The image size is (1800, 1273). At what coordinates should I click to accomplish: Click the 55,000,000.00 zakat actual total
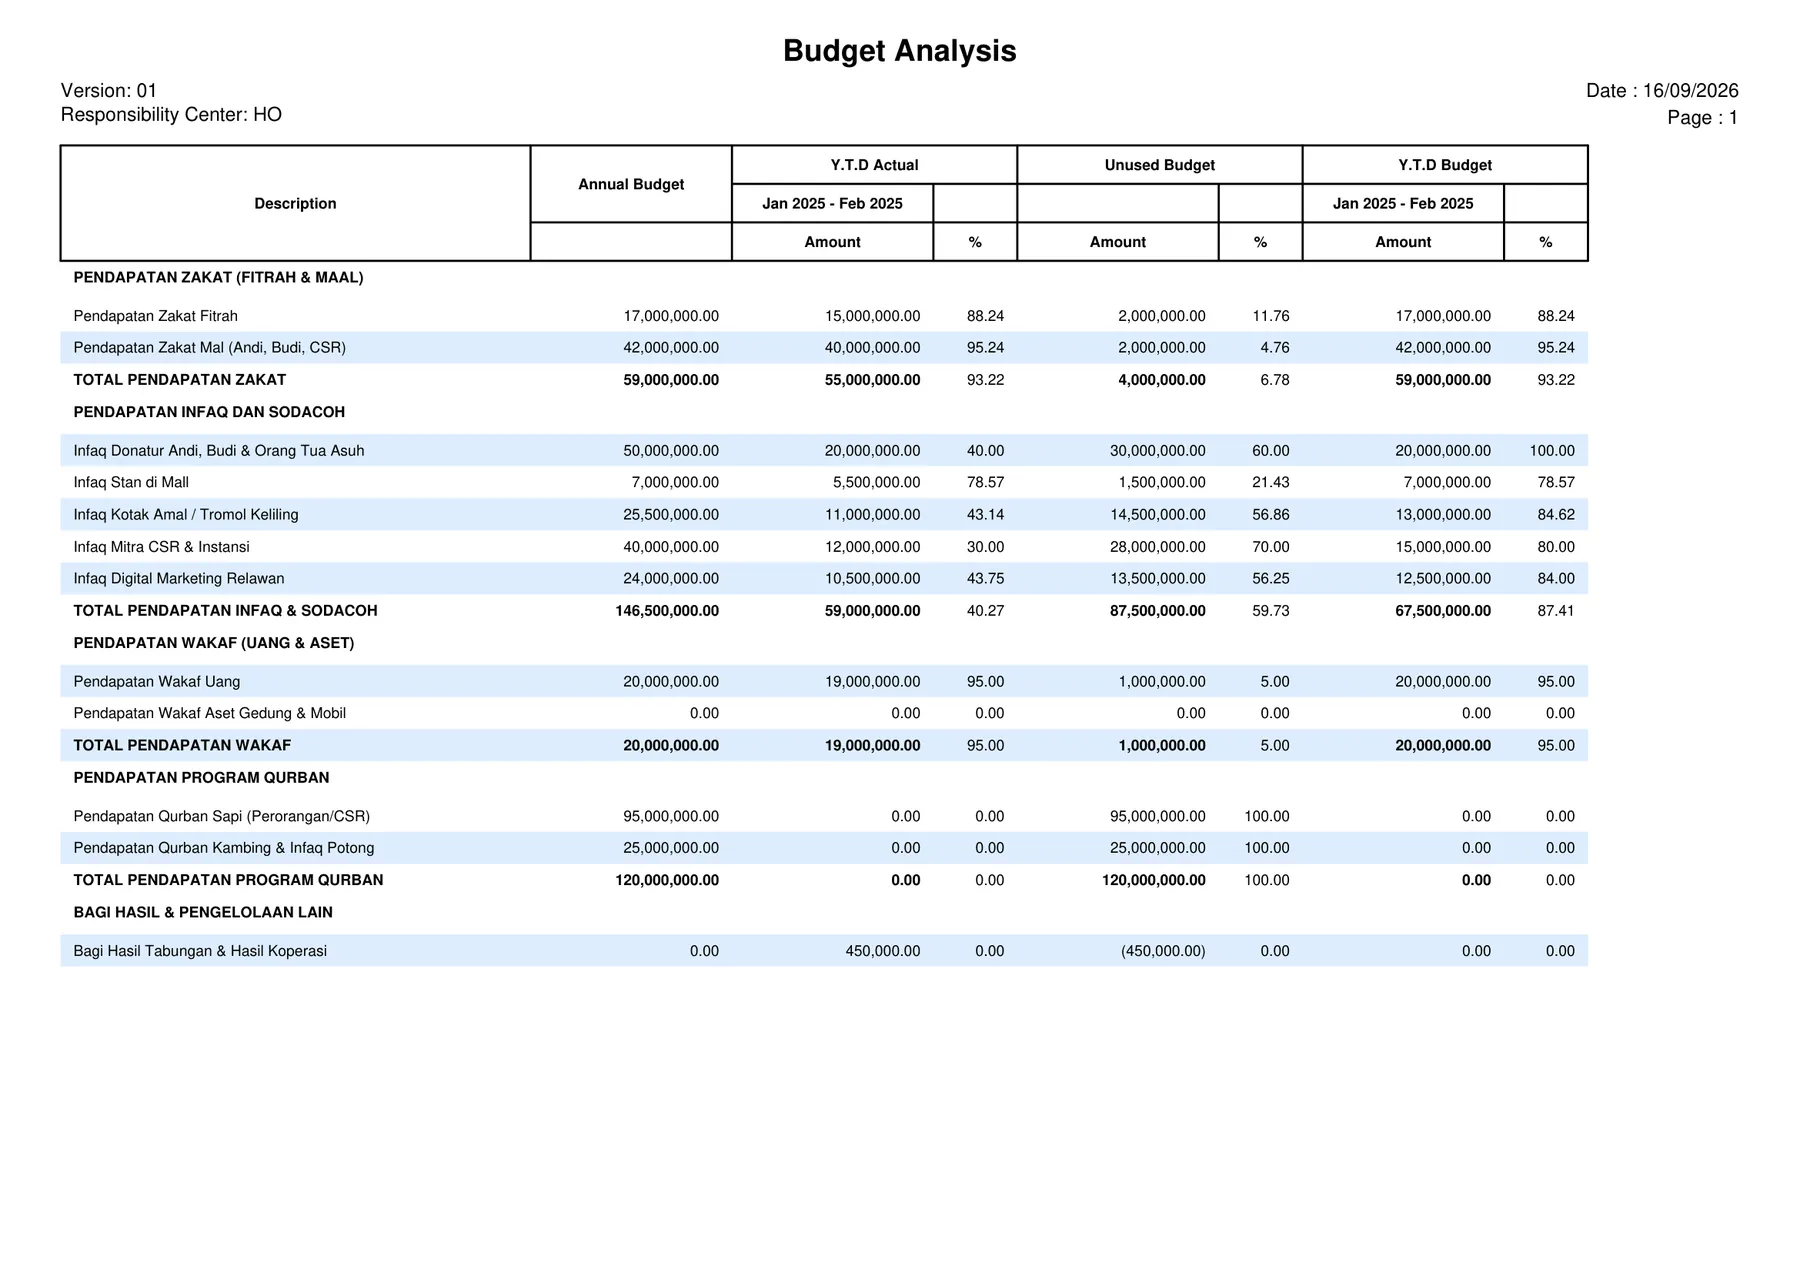872,380
